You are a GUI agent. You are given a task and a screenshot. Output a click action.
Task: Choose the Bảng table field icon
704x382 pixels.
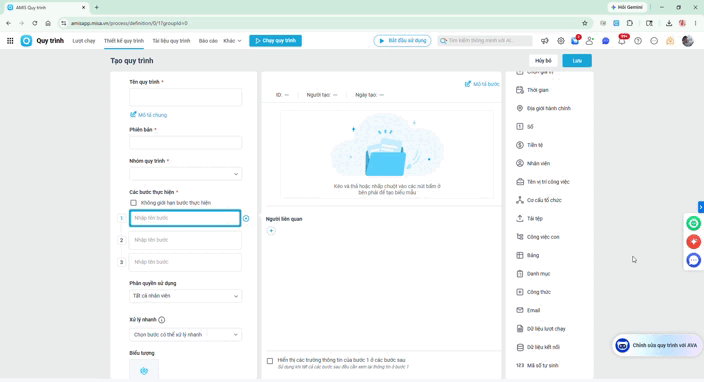[x=519, y=255]
